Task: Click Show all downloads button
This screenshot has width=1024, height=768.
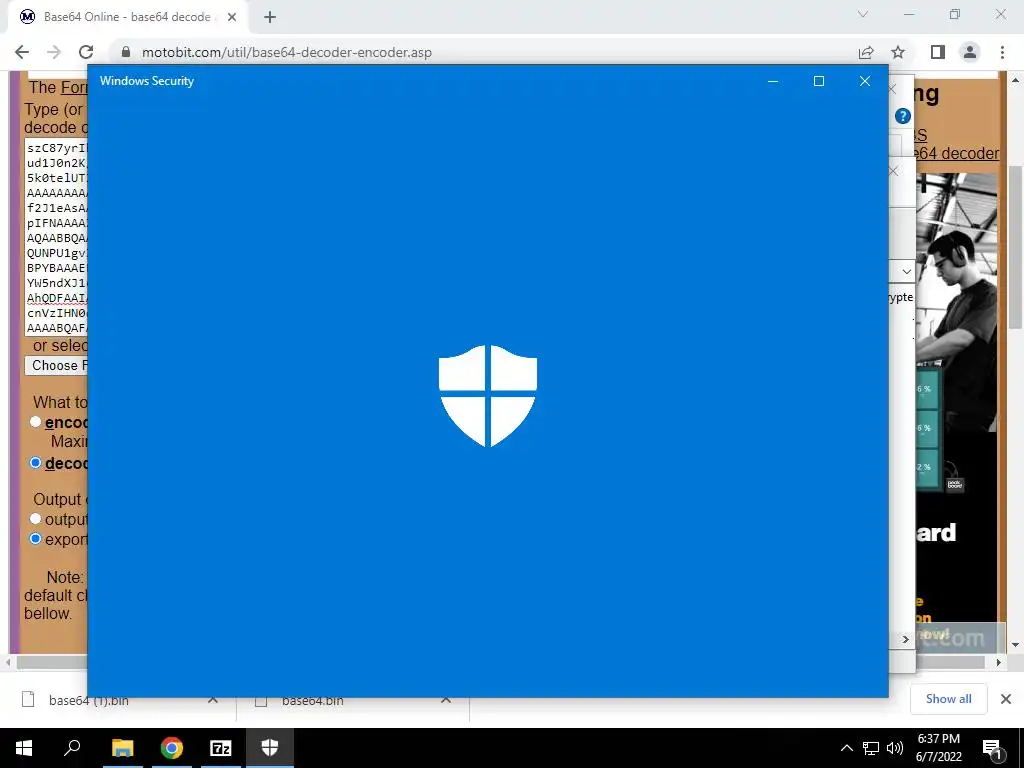Action: click(948, 699)
